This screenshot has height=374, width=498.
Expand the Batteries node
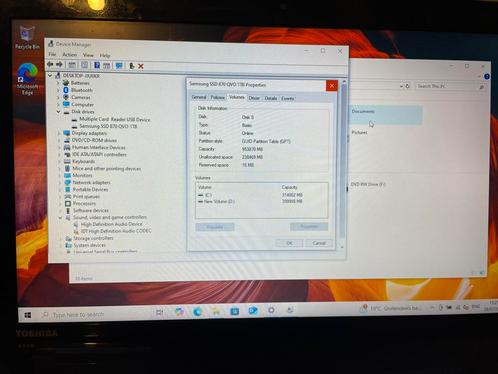point(58,83)
